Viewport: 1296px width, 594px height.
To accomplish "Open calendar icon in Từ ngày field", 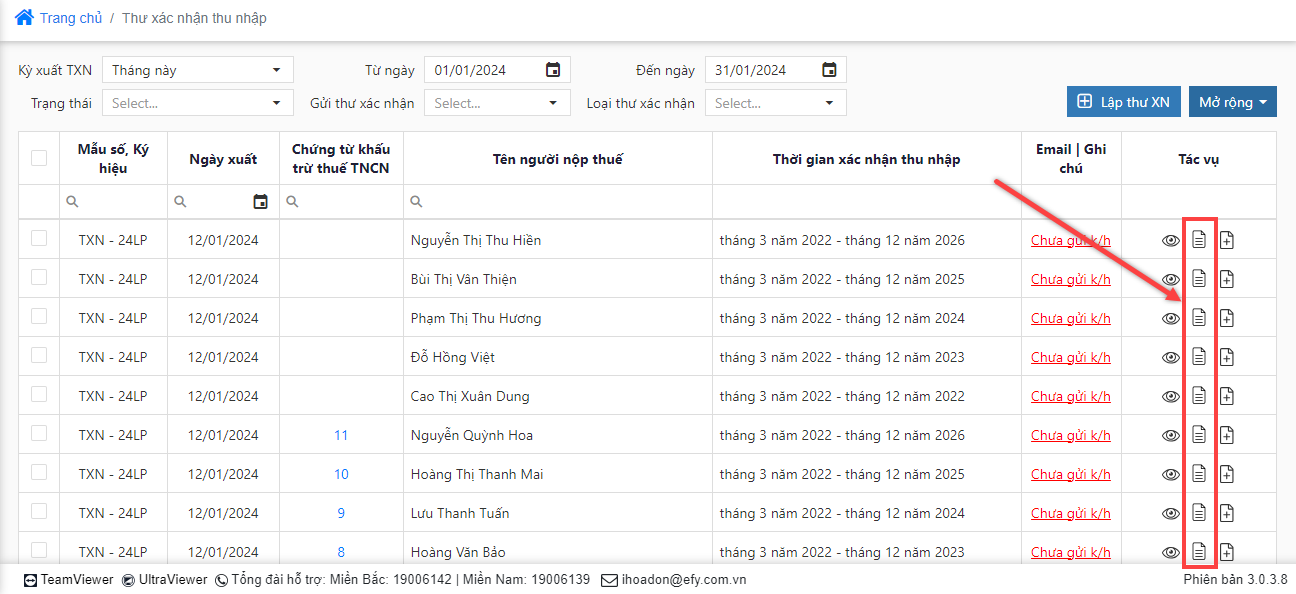I will [553, 70].
